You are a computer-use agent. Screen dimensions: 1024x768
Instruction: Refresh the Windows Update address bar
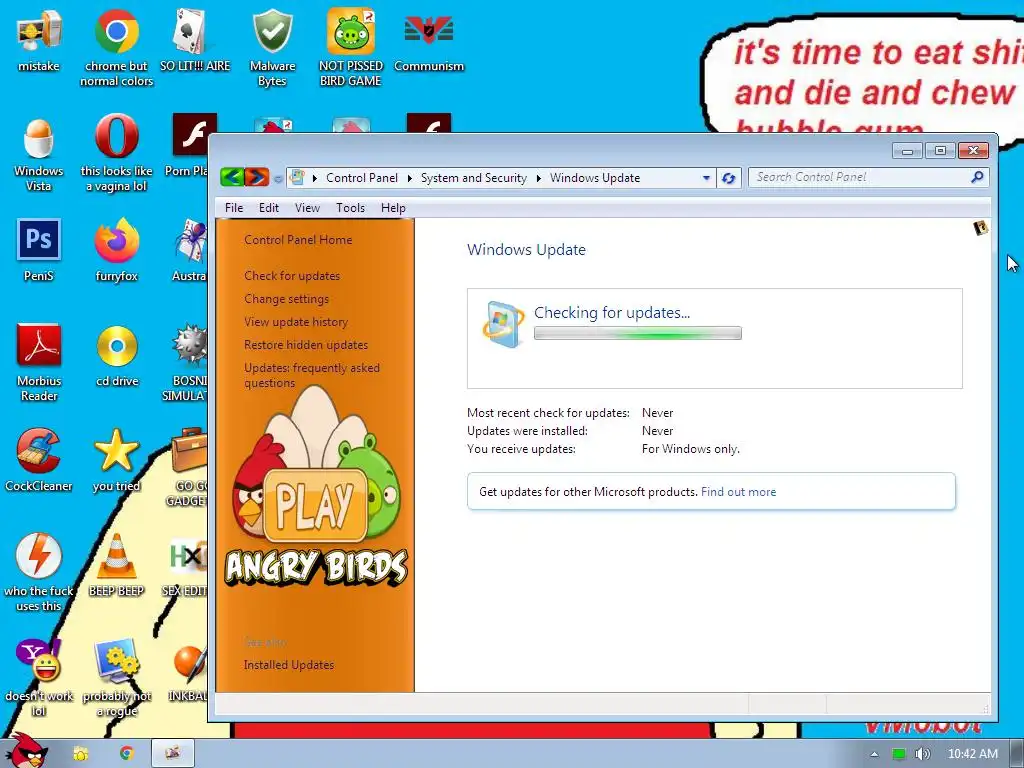729,178
